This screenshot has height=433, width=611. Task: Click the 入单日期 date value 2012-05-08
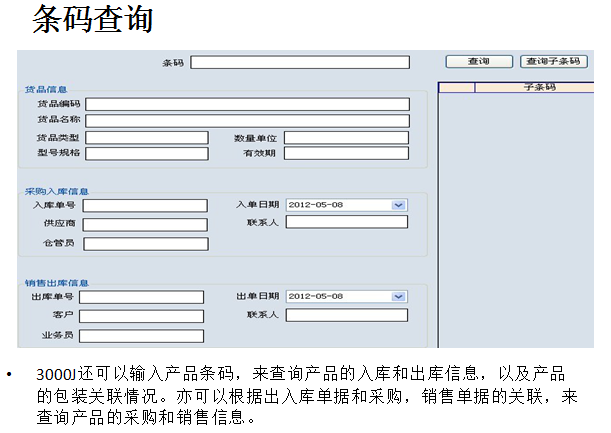(316, 205)
